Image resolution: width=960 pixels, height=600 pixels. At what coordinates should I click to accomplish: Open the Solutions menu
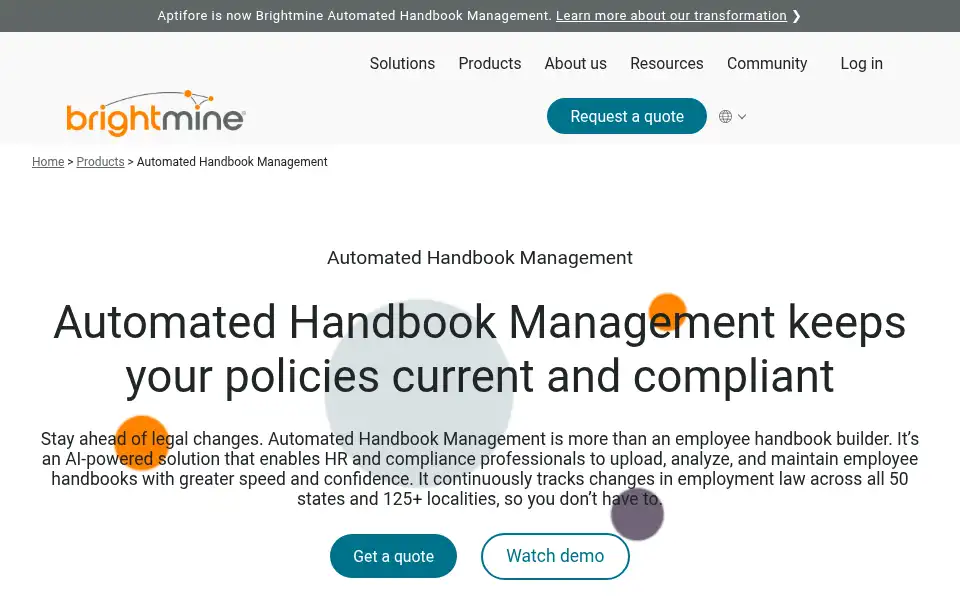(402, 64)
